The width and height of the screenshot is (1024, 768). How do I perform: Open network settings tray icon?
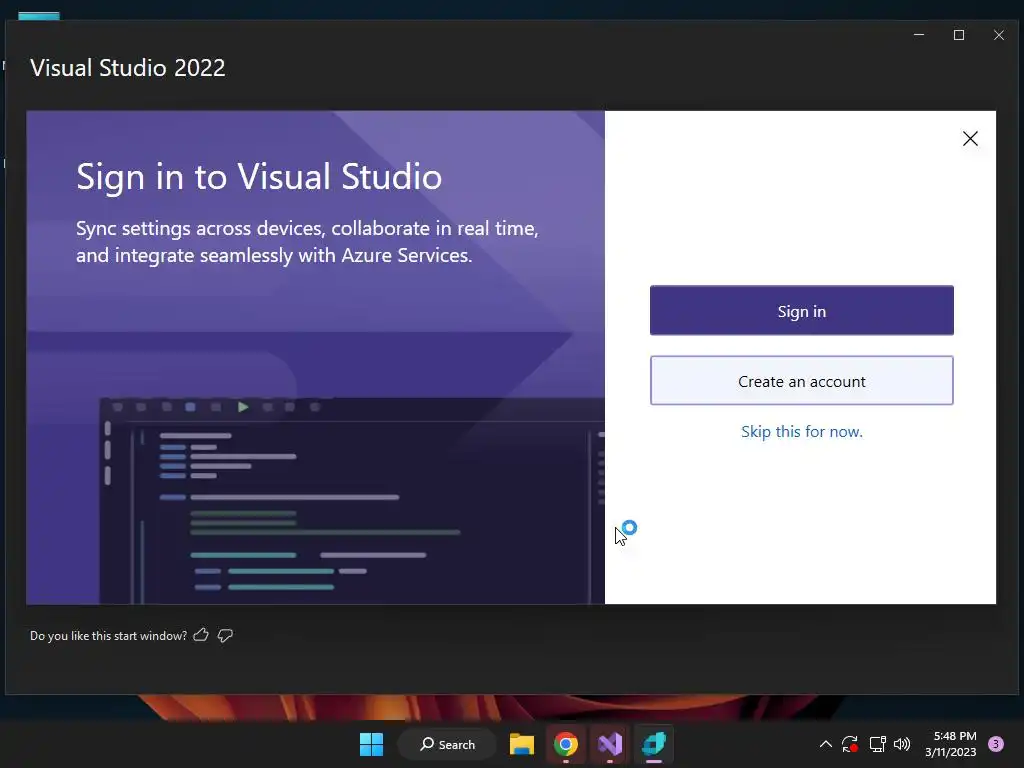tap(877, 744)
